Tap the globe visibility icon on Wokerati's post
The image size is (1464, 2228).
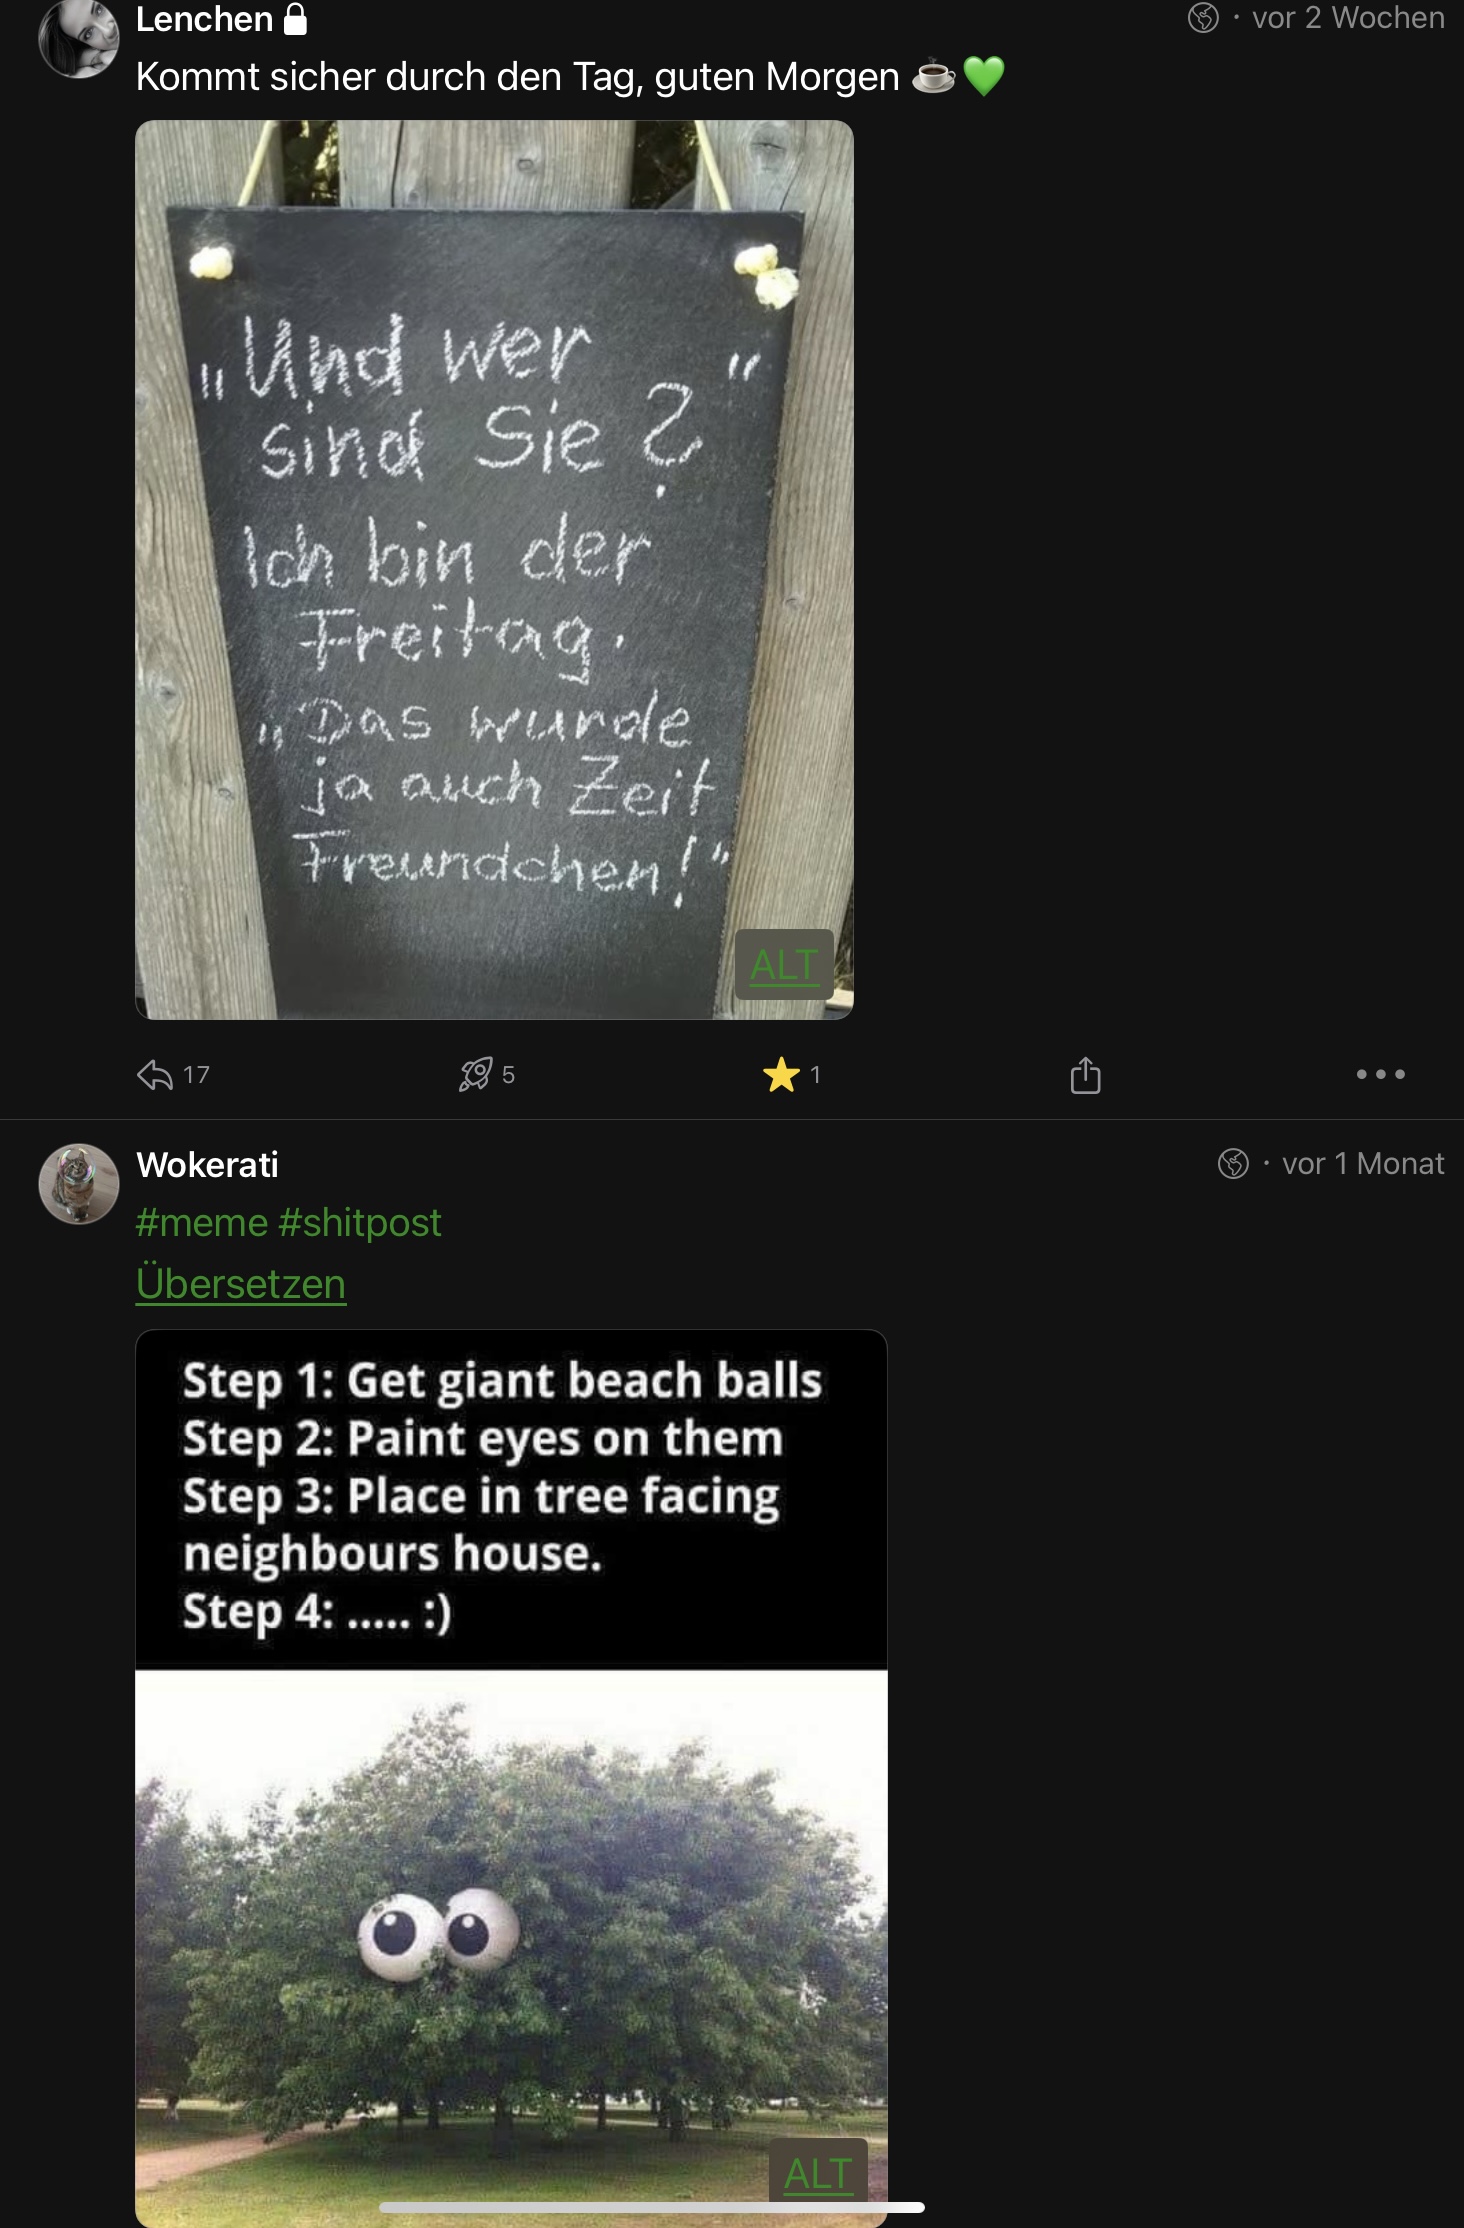coord(1233,1164)
